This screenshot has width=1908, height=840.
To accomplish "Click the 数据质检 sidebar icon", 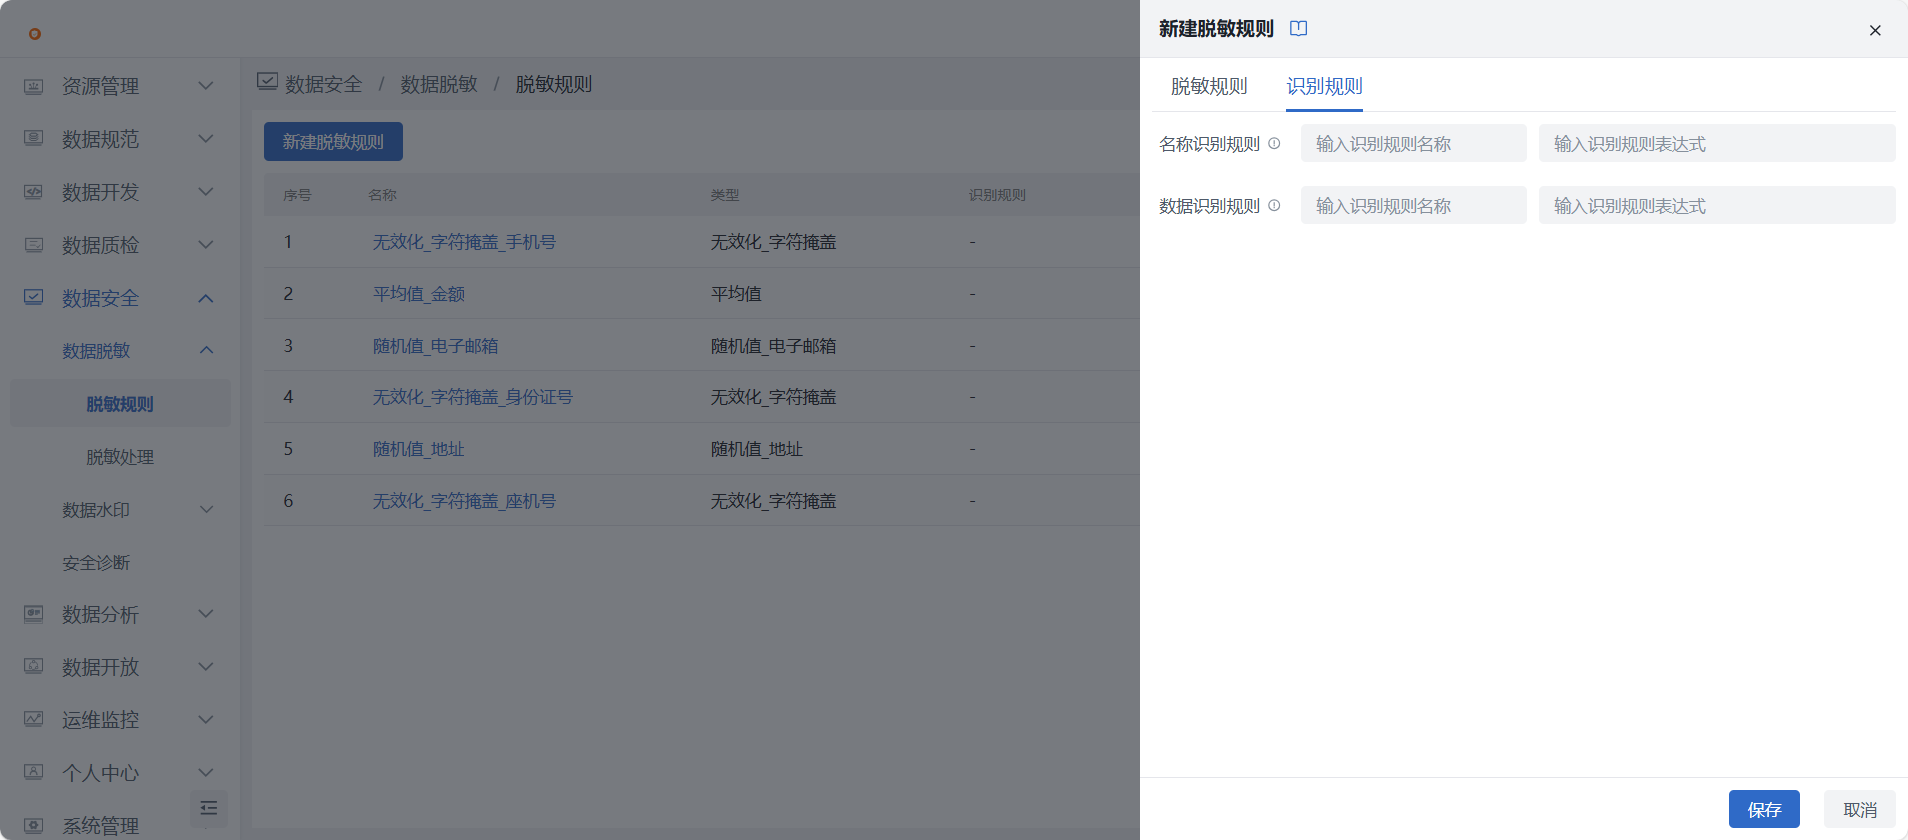I will pos(34,244).
